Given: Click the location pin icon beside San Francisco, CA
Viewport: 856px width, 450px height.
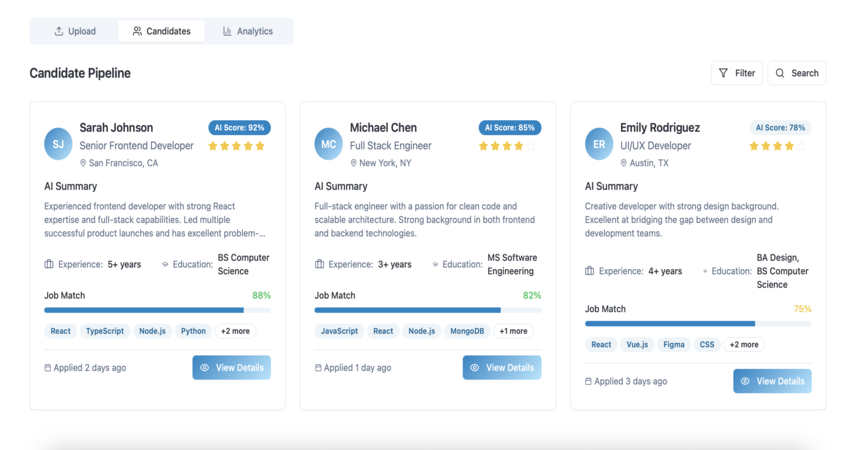Looking at the screenshot, I should pyautogui.click(x=83, y=163).
